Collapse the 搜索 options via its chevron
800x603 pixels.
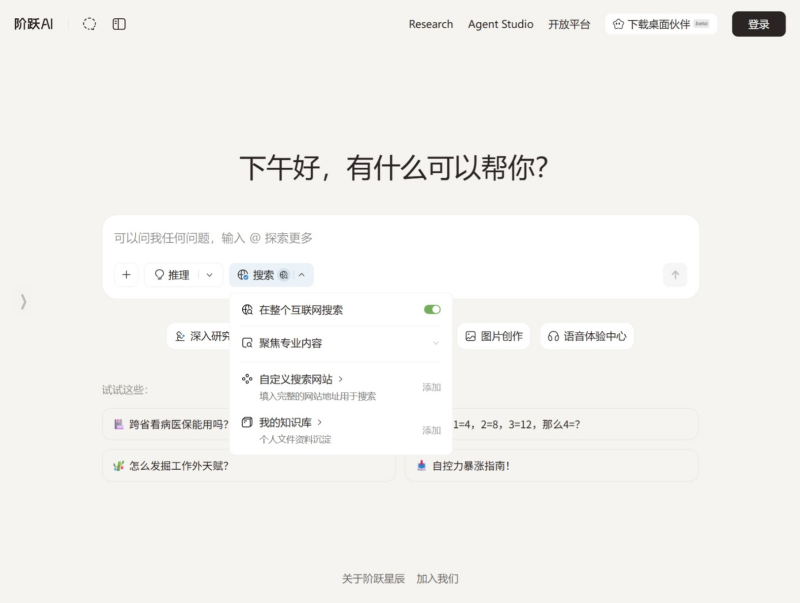(300, 274)
